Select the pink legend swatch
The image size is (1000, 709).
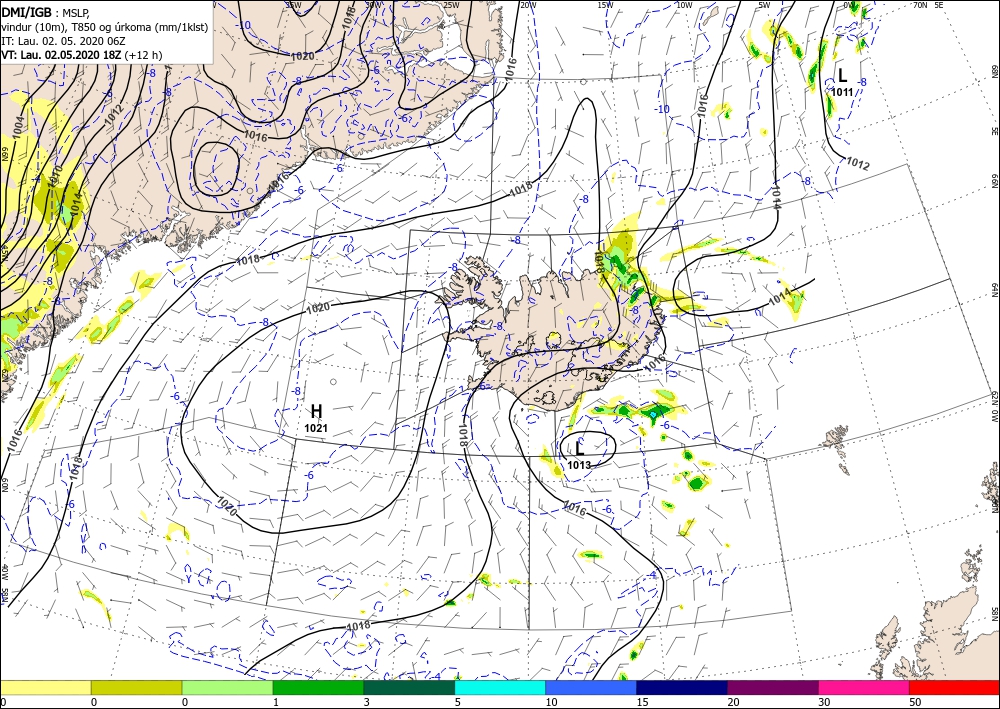coord(864,687)
